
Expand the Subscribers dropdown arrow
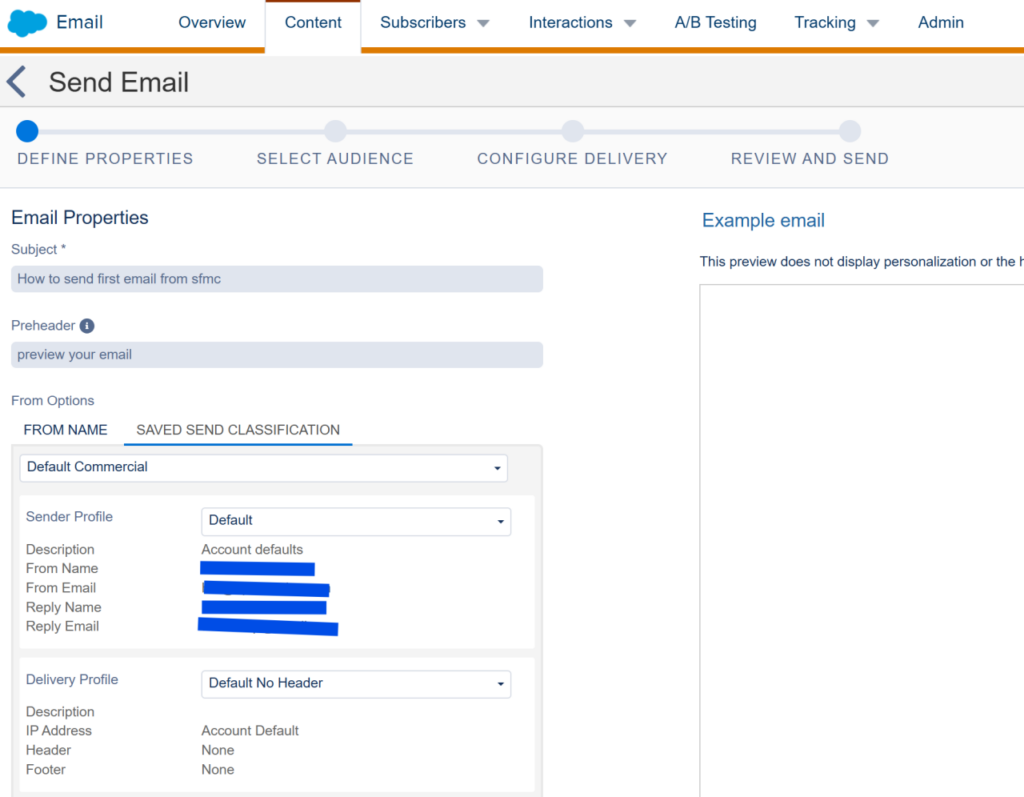(x=483, y=24)
